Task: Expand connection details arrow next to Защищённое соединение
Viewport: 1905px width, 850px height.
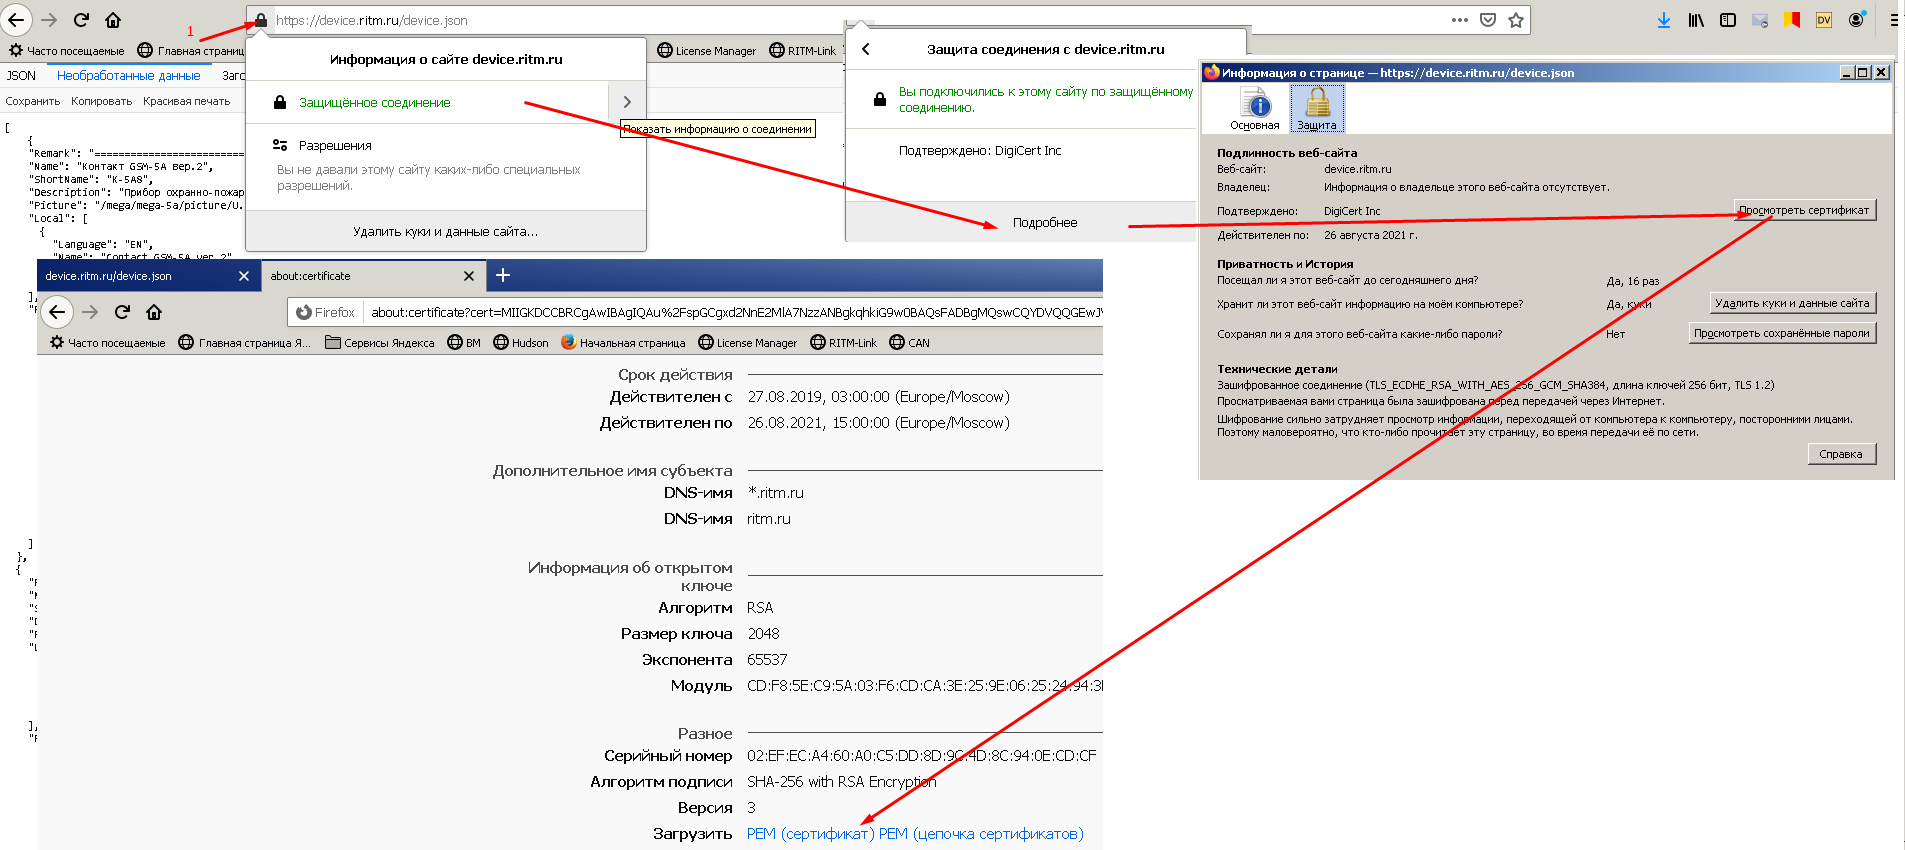Action: click(627, 102)
